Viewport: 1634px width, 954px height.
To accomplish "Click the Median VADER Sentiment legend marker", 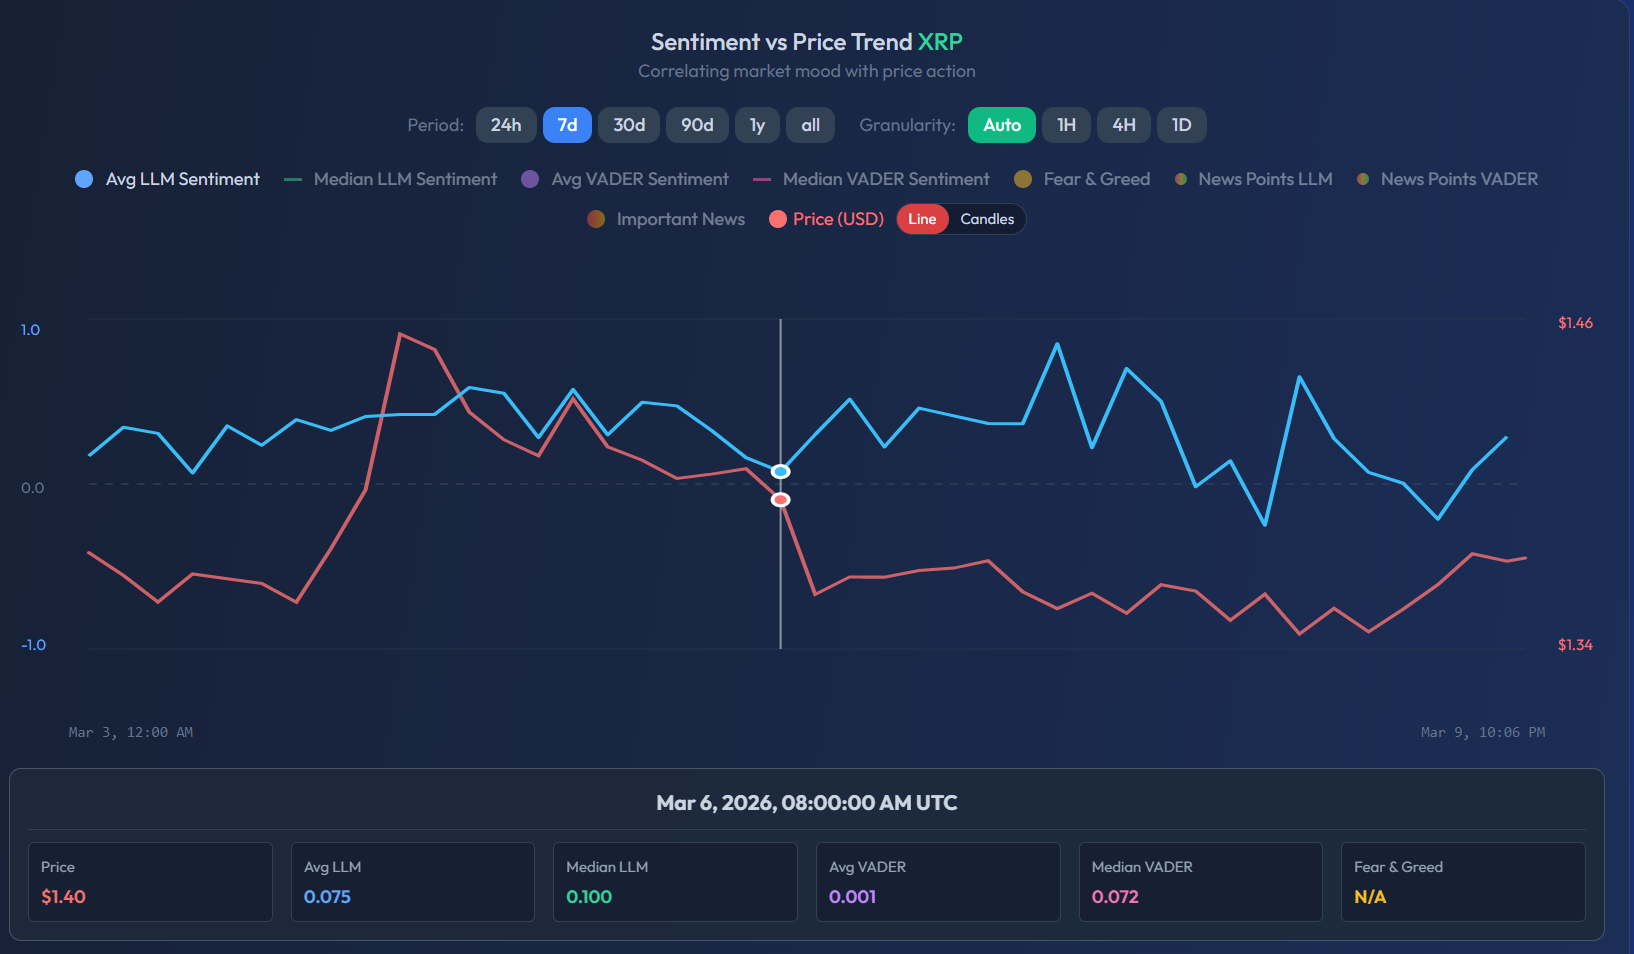I will tap(760, 179).
